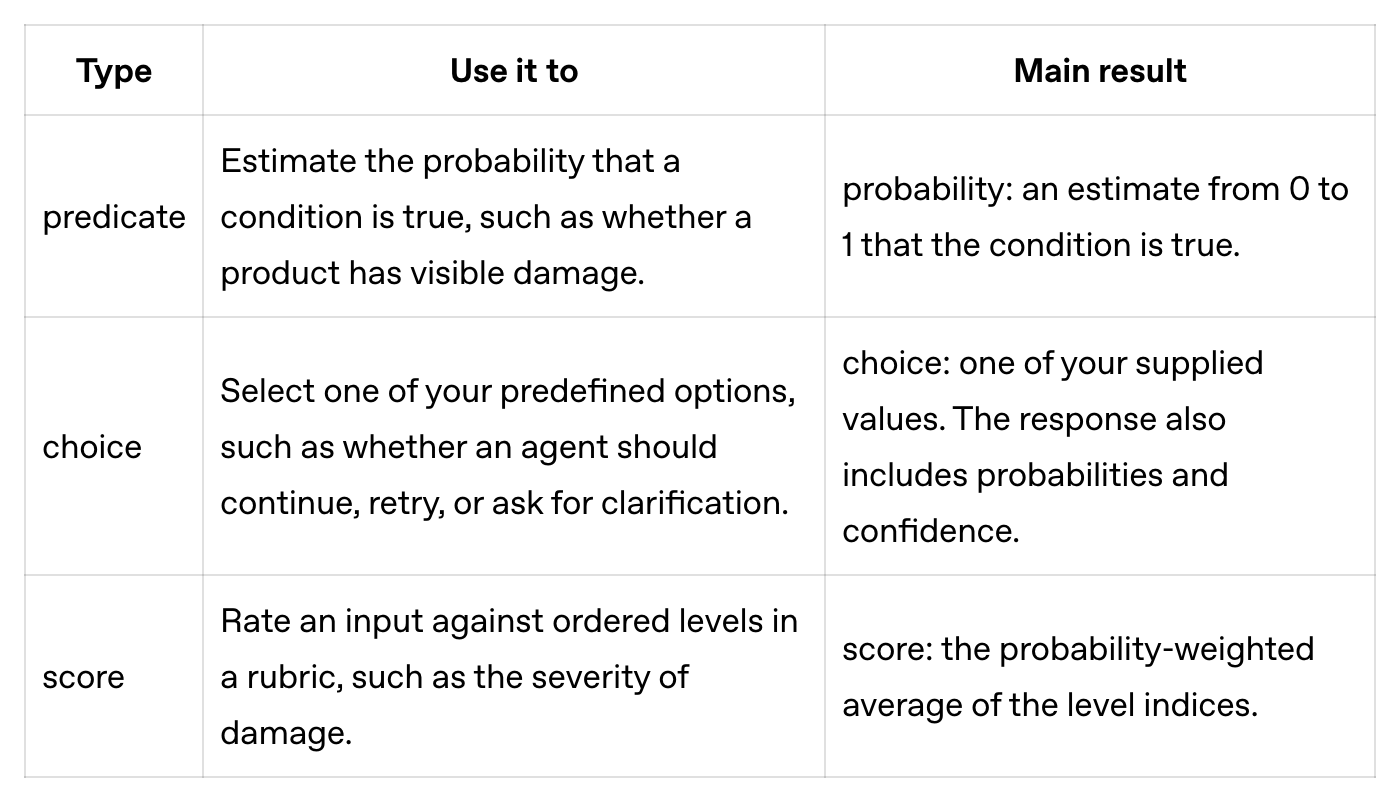The image size is (1400, 802).
Task: Click the Type column header
Action: tap(114, 71)
